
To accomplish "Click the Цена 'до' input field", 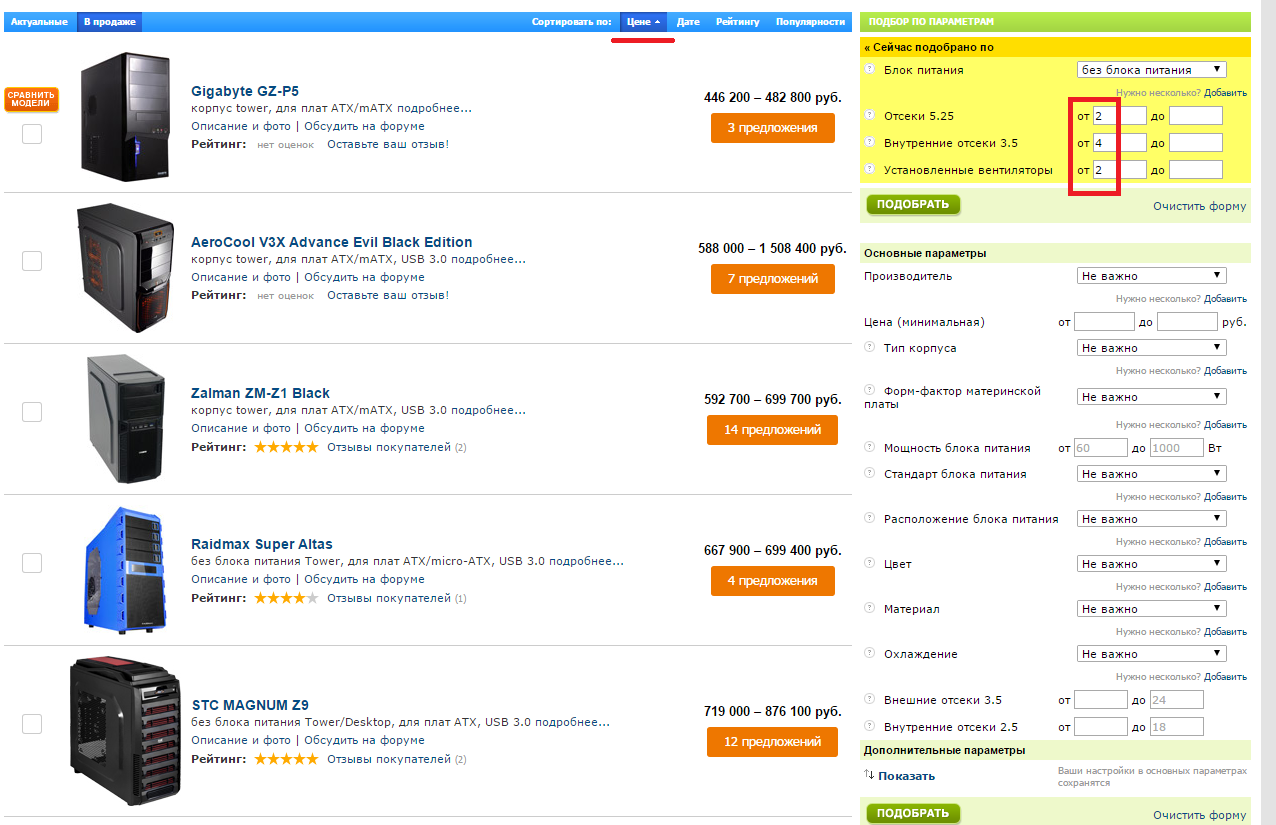I will click(x=1187, y=322).
